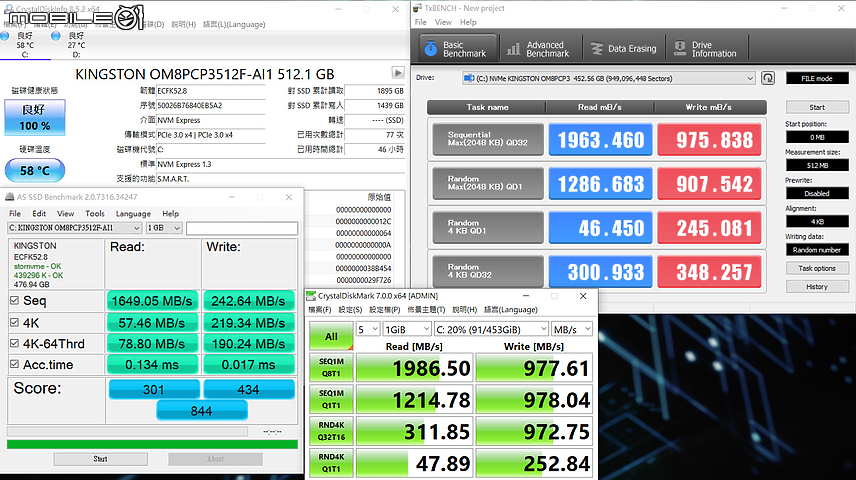Click the 1963.460 sequential read result

click(601, 140)
